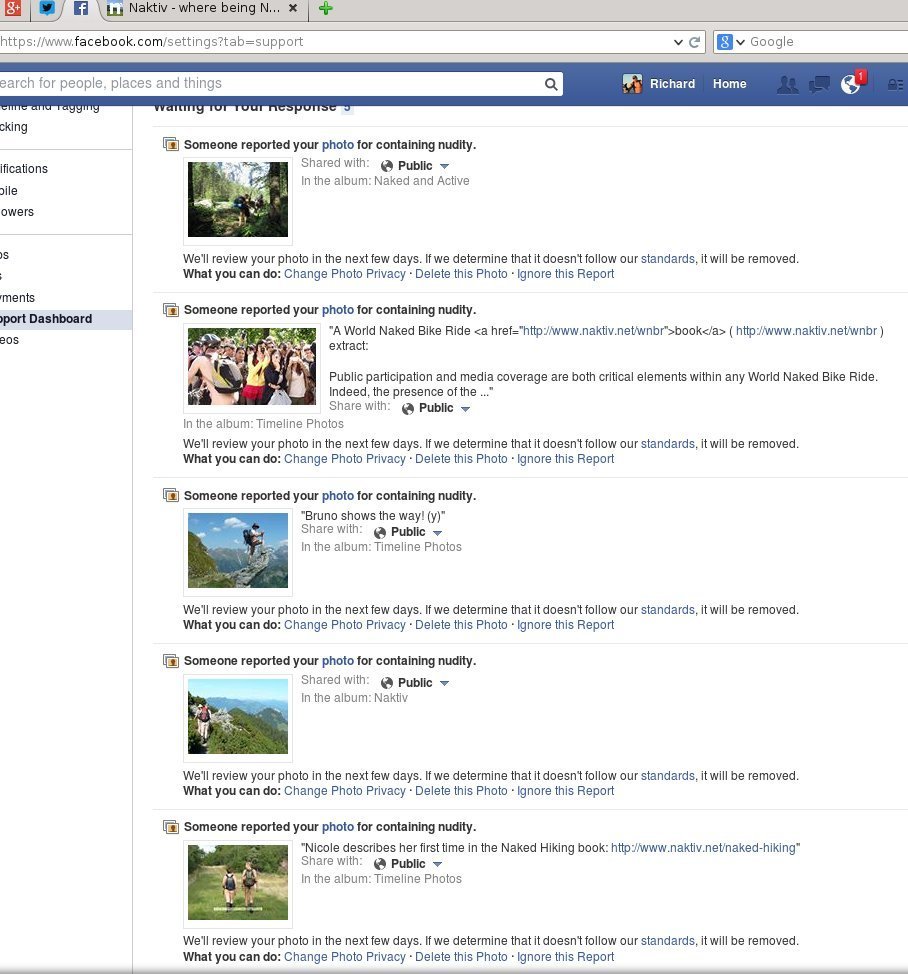Select Support Dashboard in the sidebar

click(66, 319)
